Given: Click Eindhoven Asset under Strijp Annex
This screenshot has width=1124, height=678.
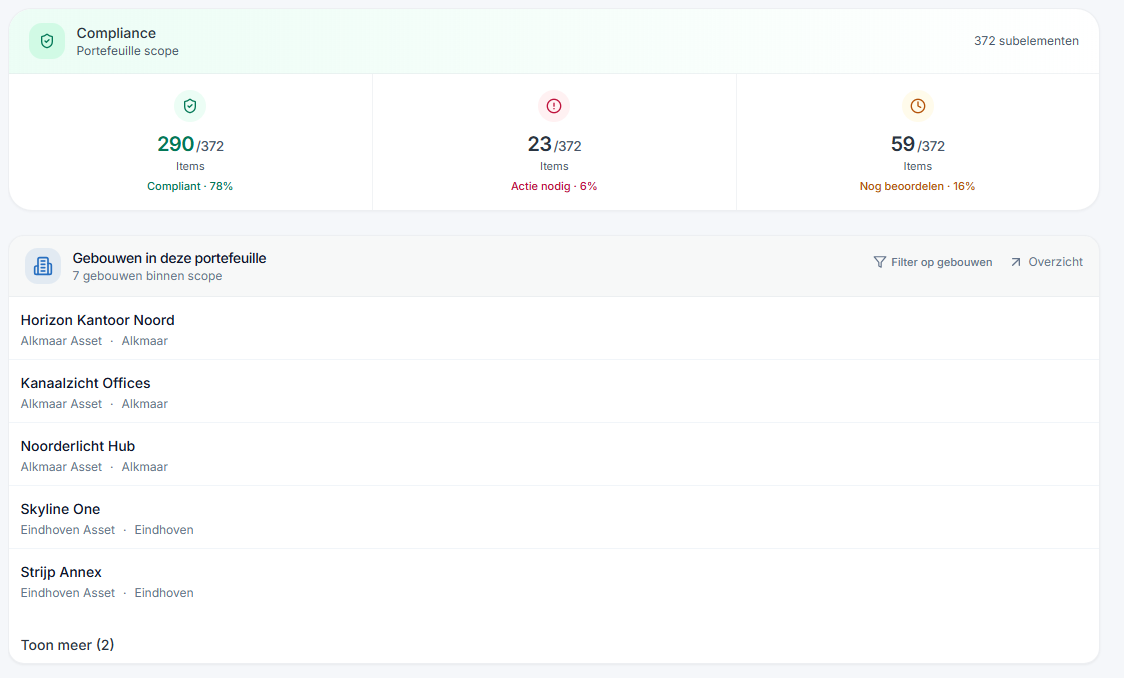Looking at the screenshot, I should (67, 593).
